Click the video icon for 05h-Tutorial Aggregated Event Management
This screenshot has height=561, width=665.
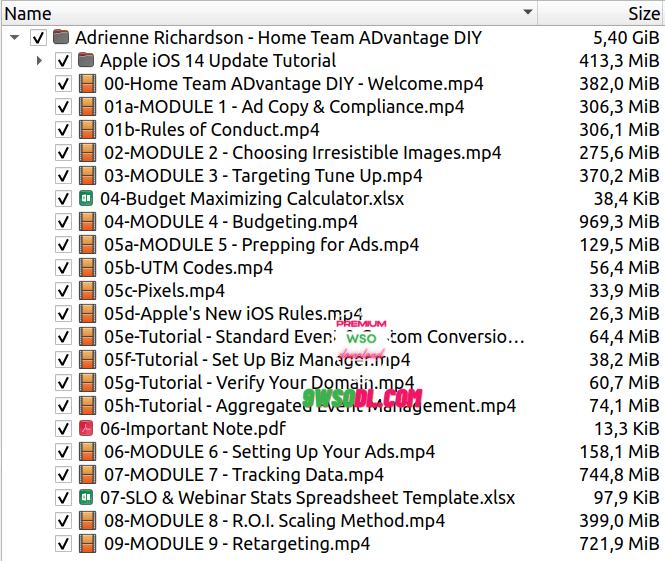pyautogui.click(x=87, y=405)
